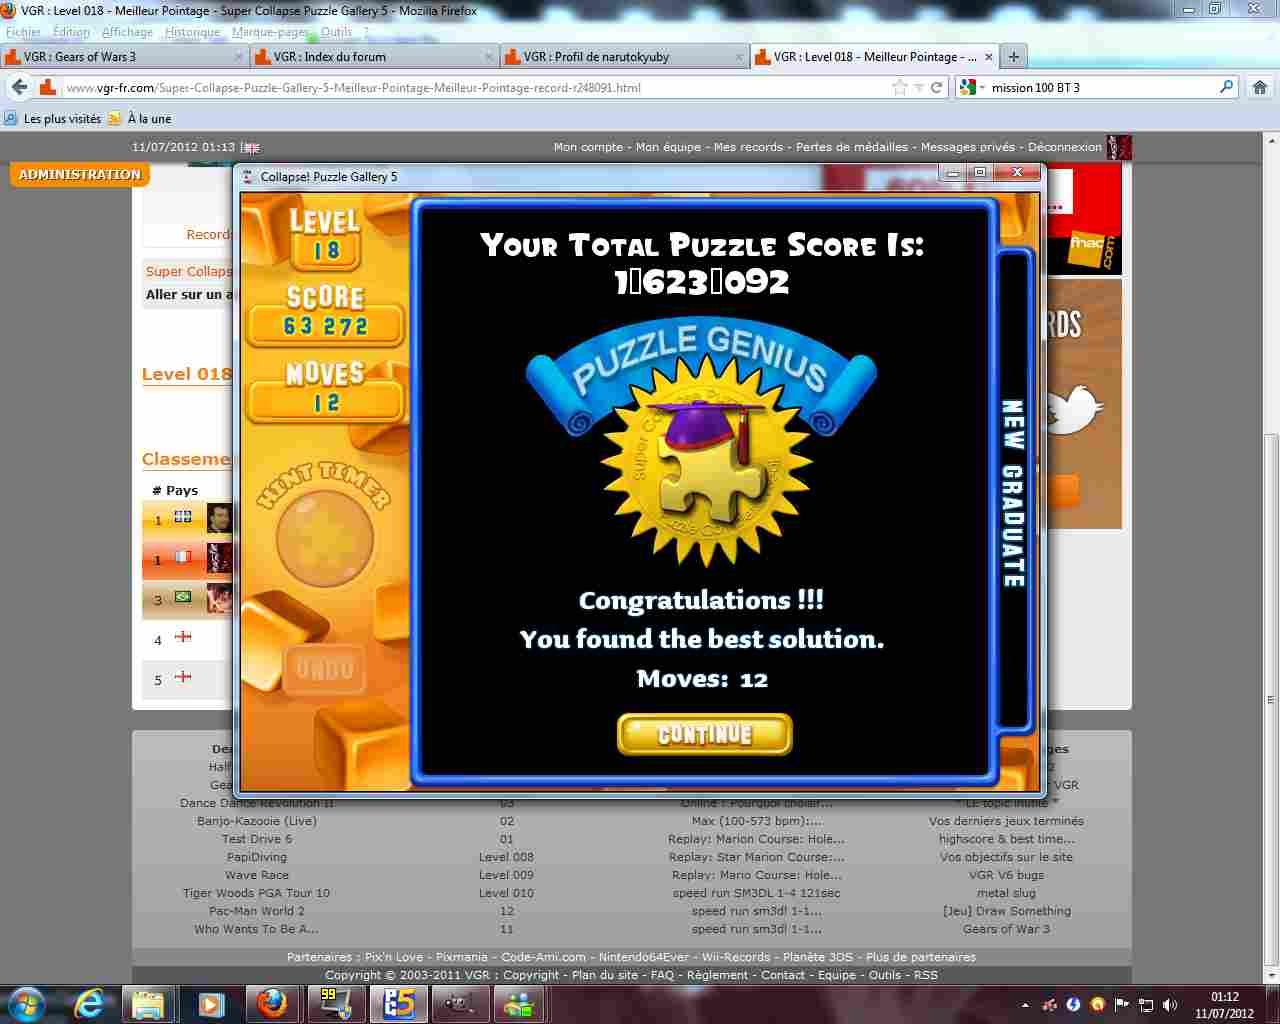This screenshot has width=1280, height=1024.
Task: Click the search magnifier icon
Action: (x=1226, y=88)
